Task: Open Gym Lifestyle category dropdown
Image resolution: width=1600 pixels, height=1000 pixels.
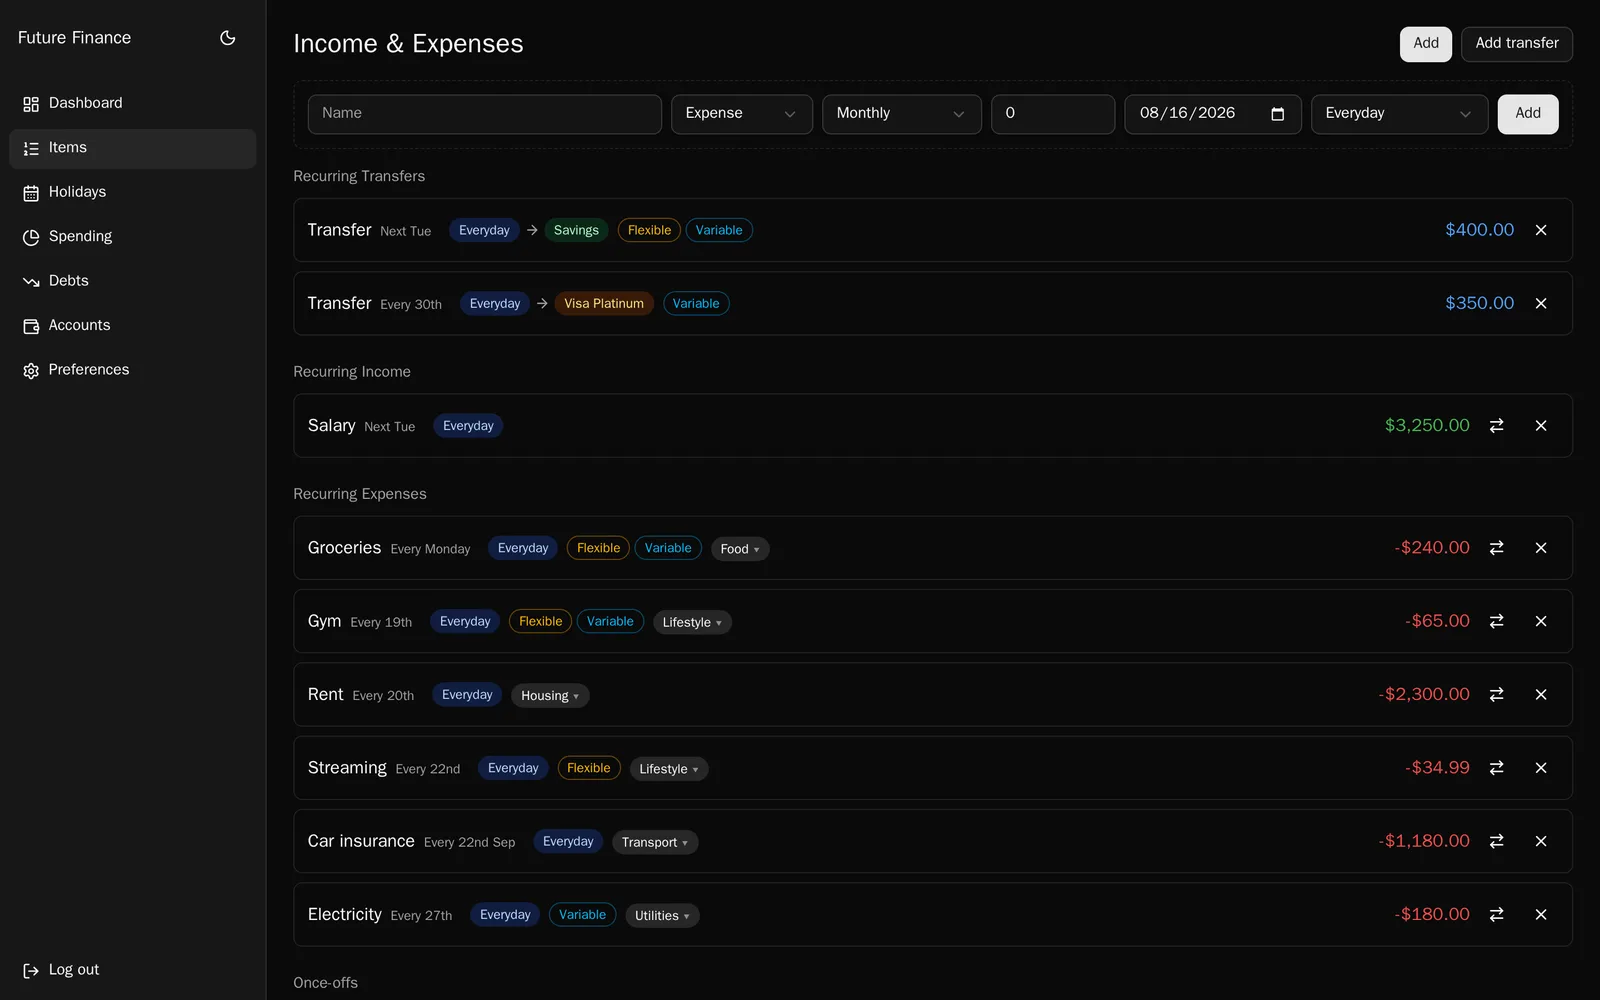Action: click(x=692, y=622)
